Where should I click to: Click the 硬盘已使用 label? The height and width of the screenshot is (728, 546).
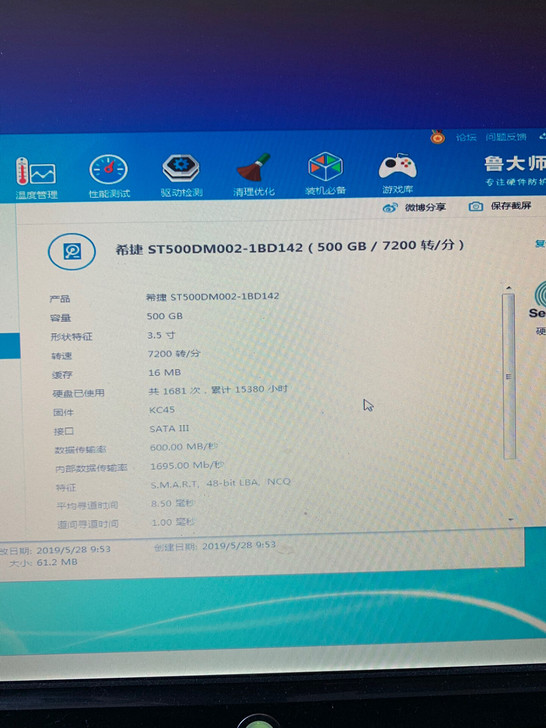78,393
